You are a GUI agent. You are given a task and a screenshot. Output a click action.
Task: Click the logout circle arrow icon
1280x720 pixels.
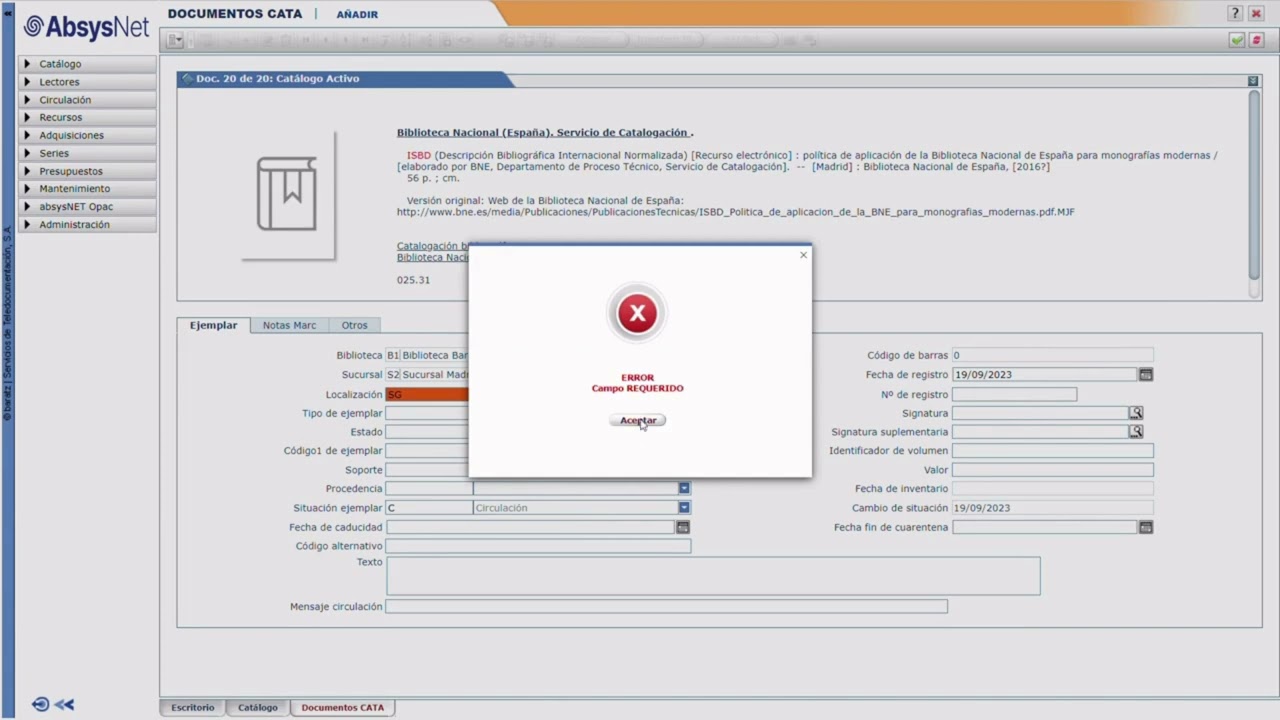click(x=41, y=704)
